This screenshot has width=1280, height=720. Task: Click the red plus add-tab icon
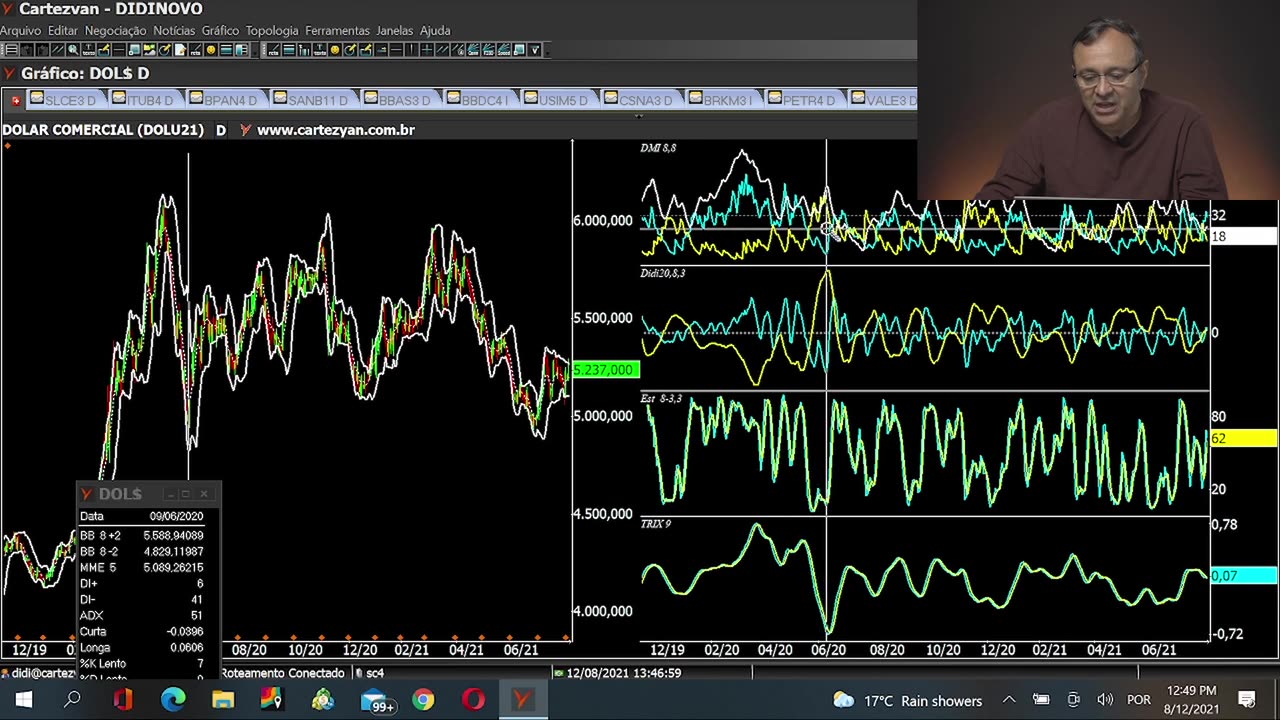(16, 100)
